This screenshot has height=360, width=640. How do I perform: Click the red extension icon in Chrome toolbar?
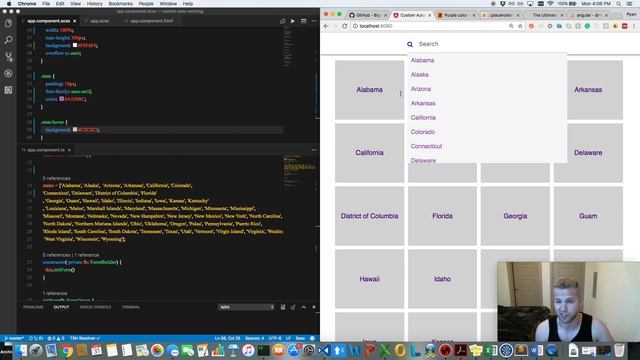624,26
